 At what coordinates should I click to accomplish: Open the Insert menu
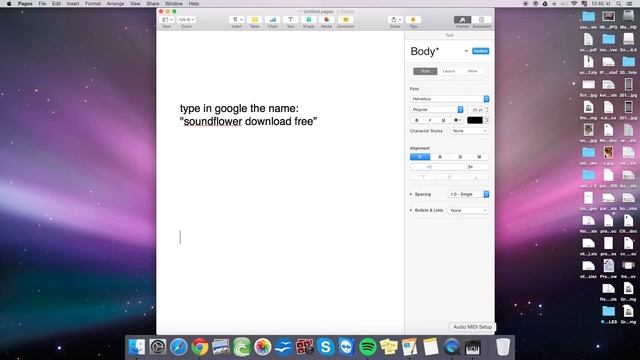73,4
